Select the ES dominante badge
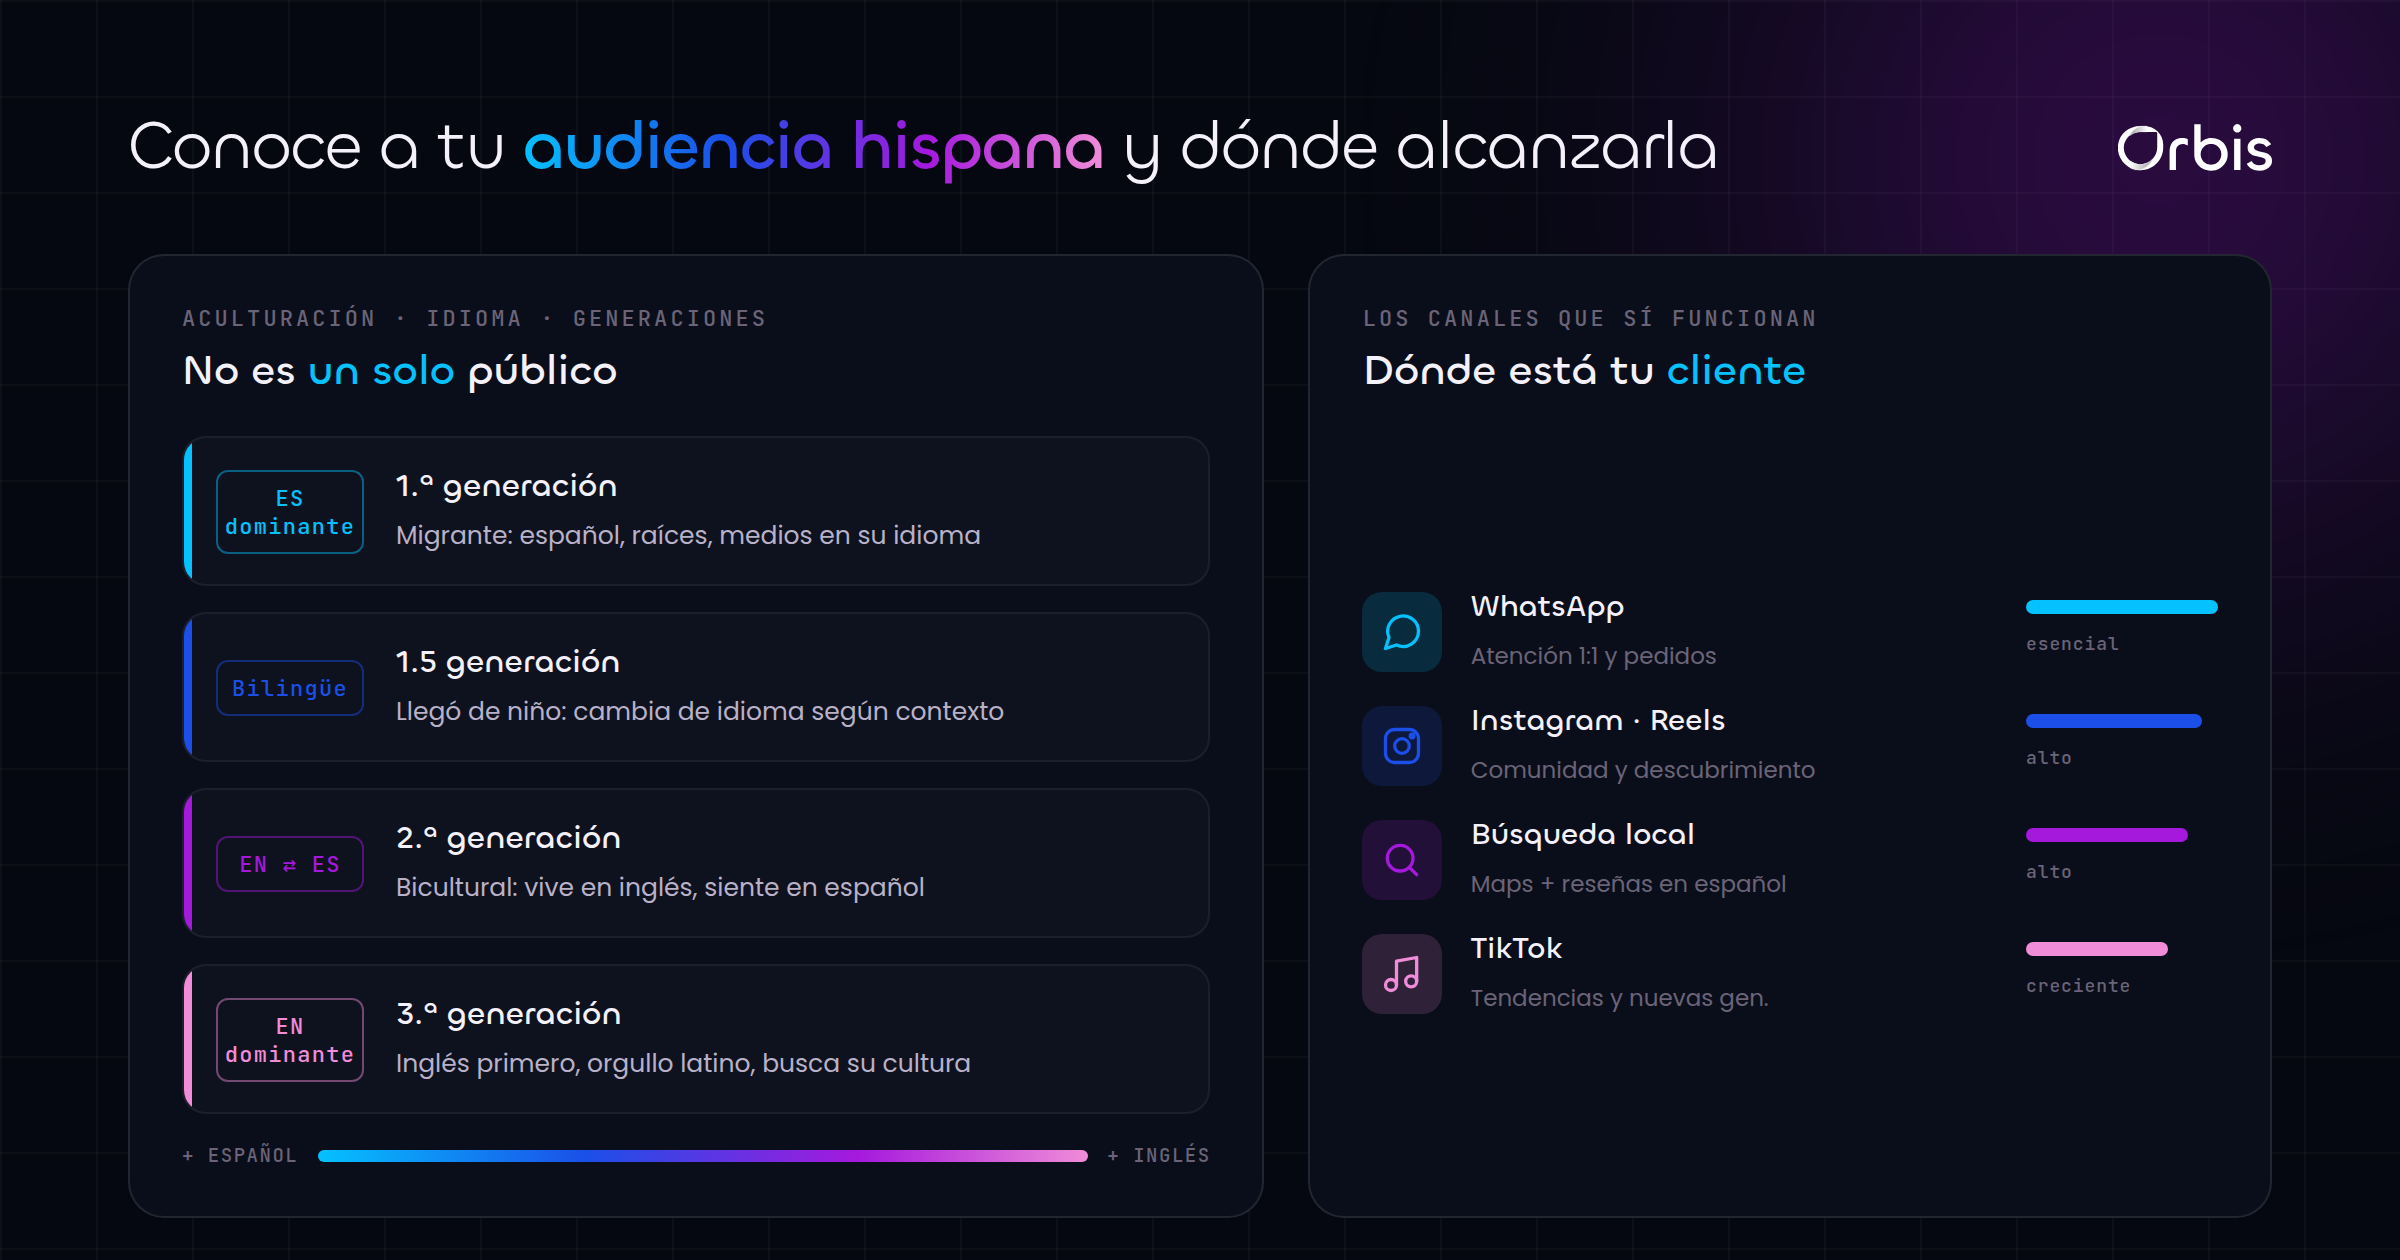 click(x=290, y=512)
